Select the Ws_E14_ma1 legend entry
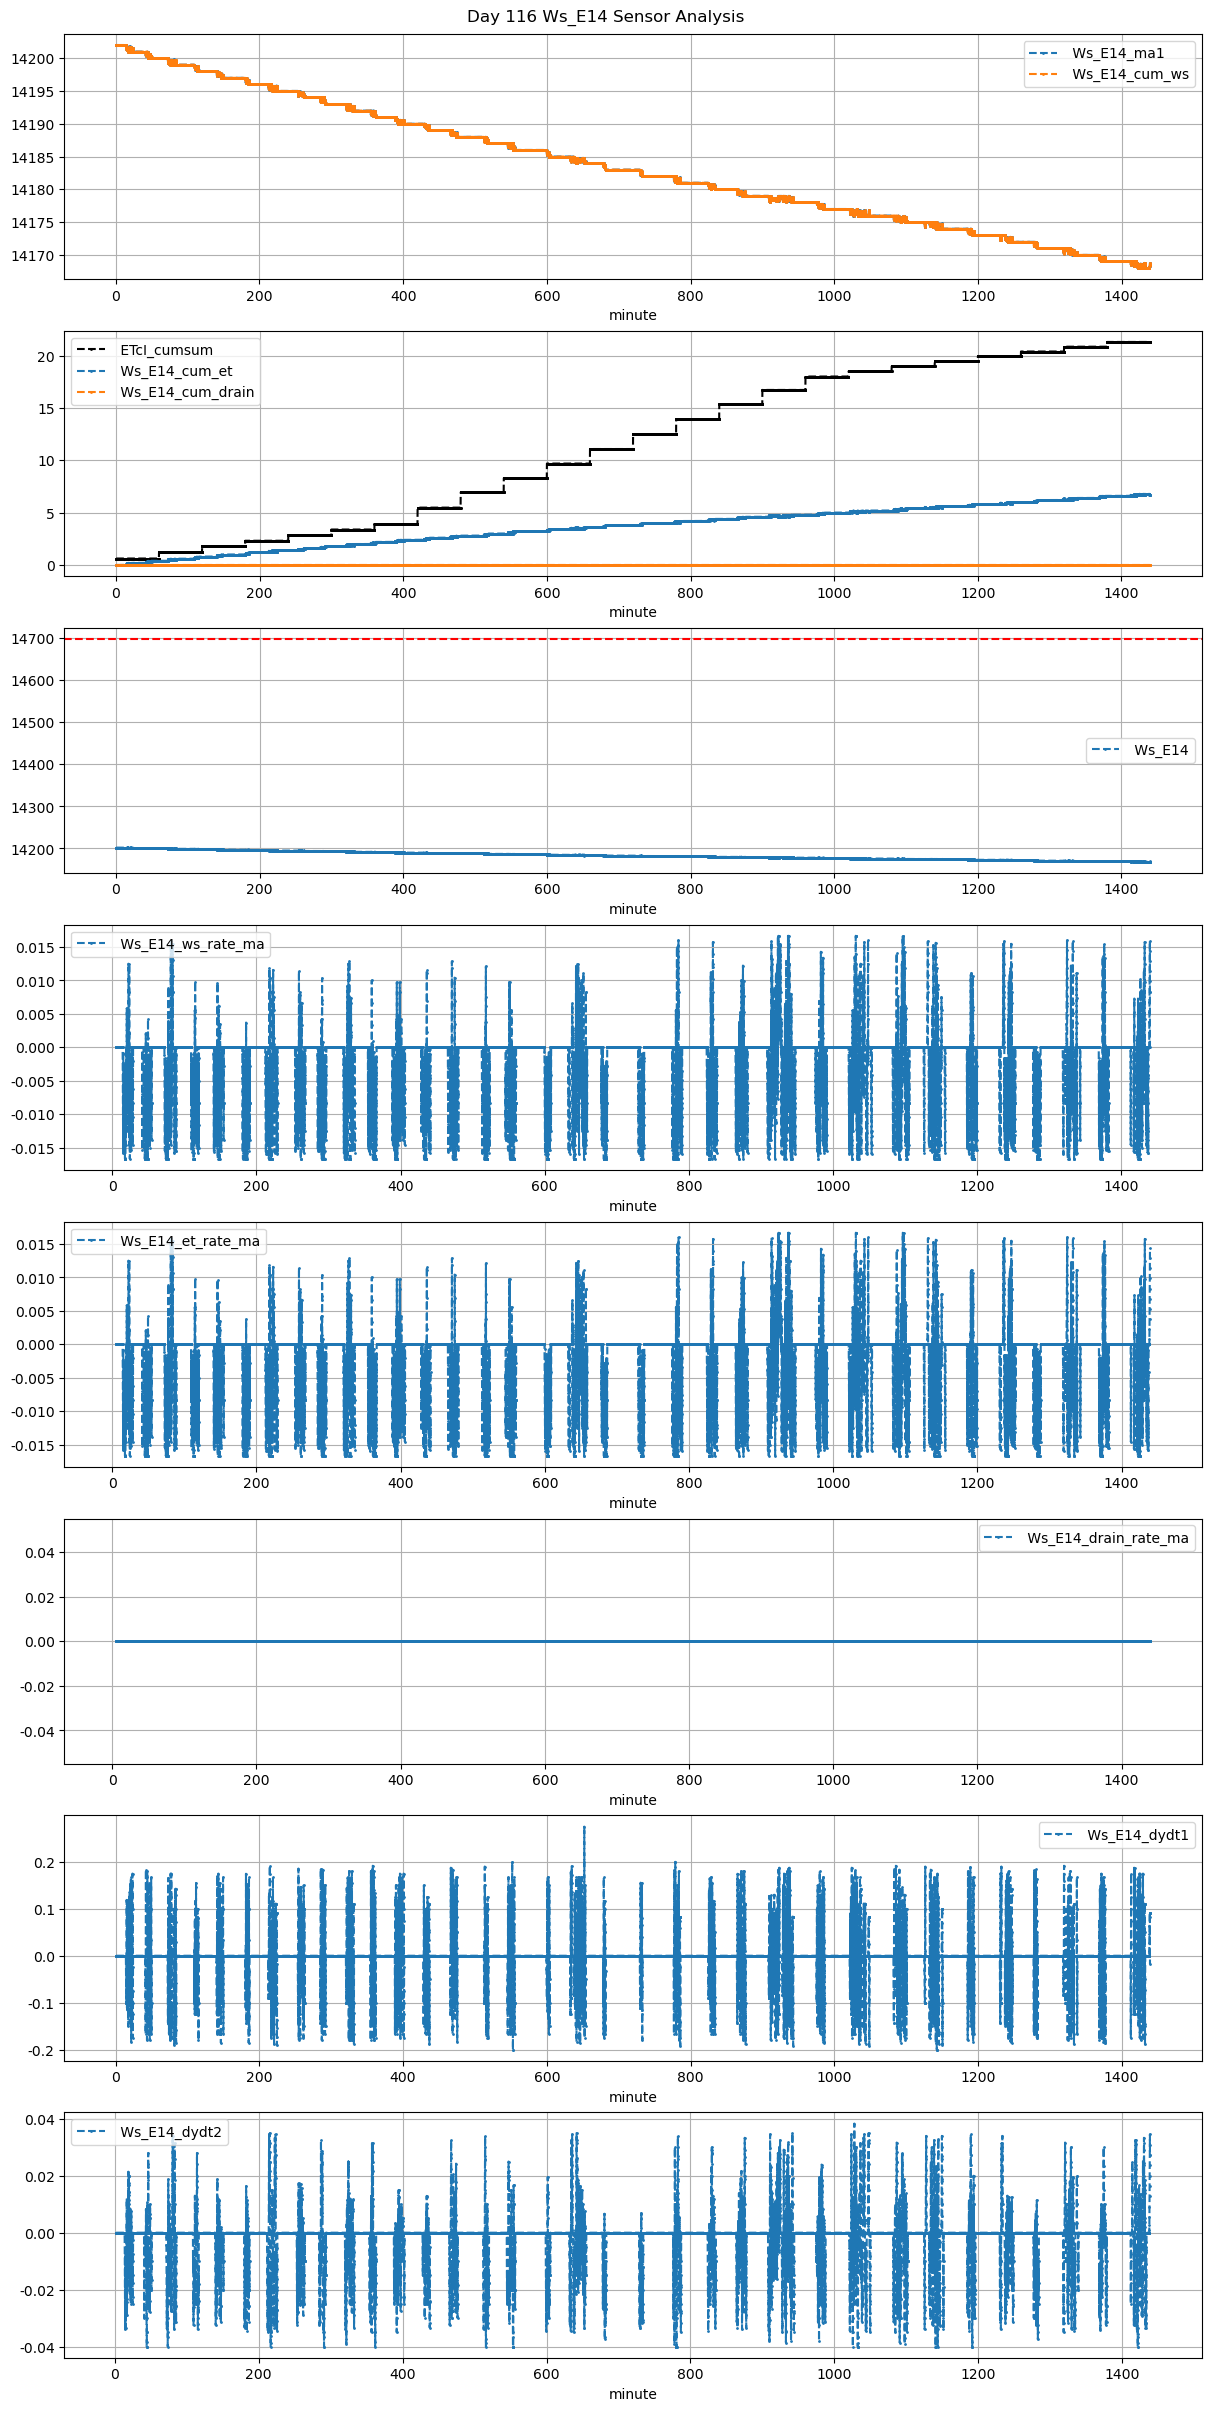1211x2411 pixels. (x=1117, y=53)
